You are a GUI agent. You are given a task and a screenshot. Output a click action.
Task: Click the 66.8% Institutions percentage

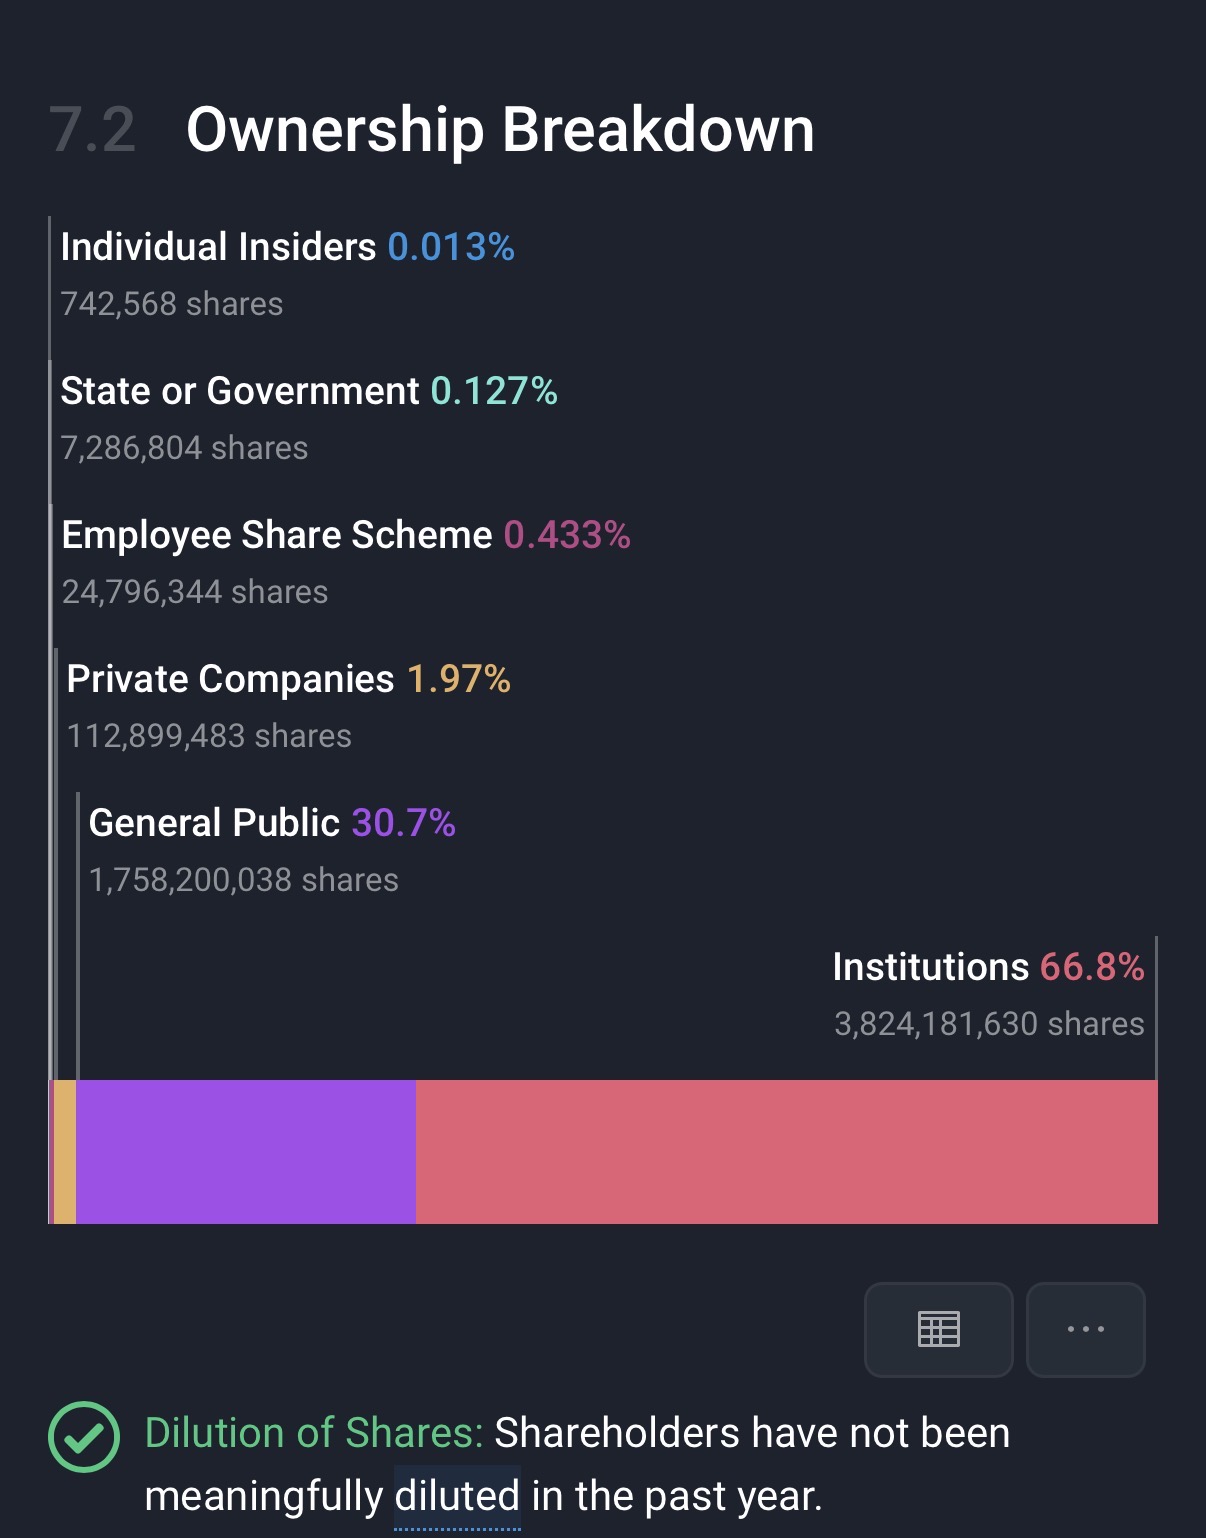coord(1092,967)
